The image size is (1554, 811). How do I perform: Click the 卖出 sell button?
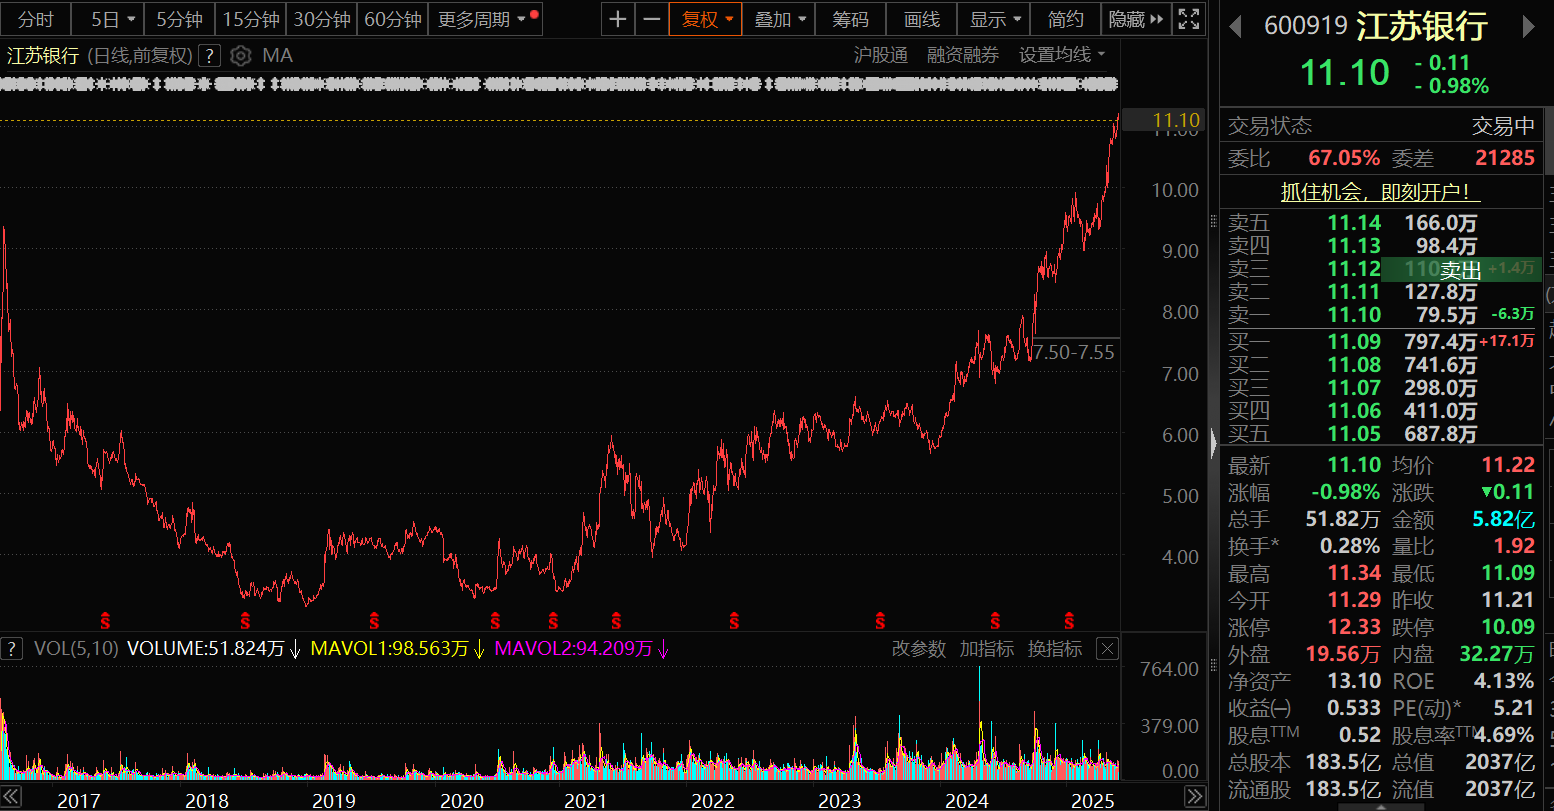[x=1460, y=269]
